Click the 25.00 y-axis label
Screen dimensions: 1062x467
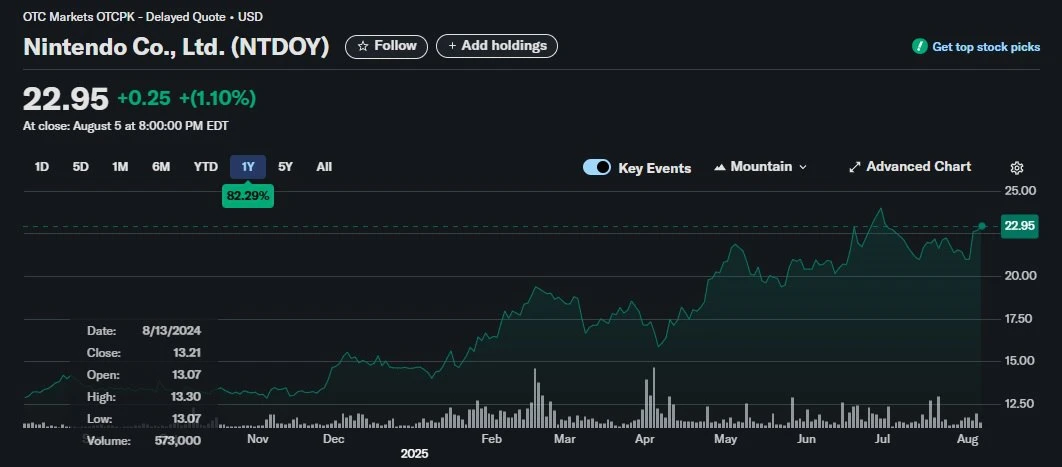[1019, 191]
